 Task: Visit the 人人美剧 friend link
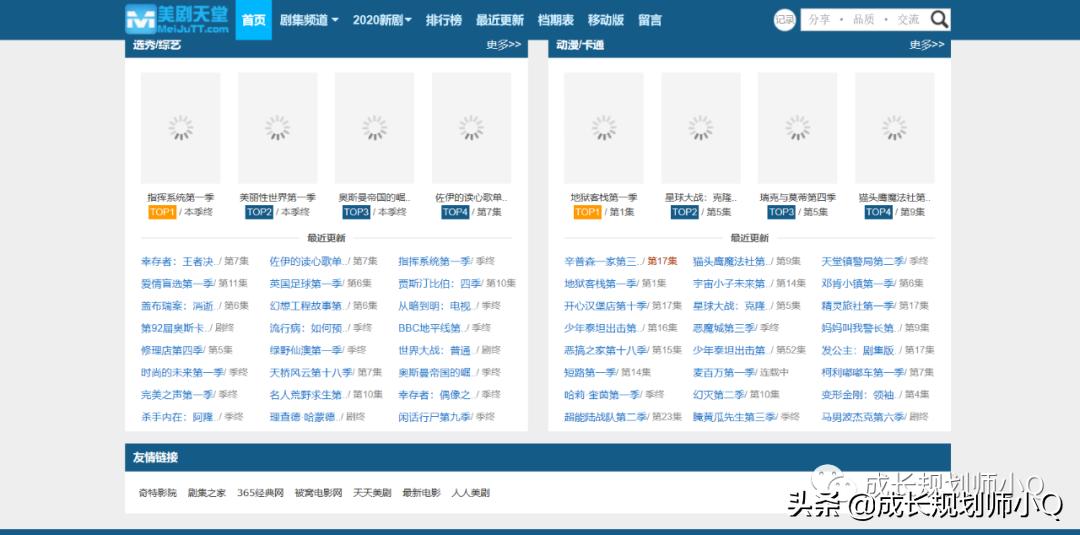point(470,493)
